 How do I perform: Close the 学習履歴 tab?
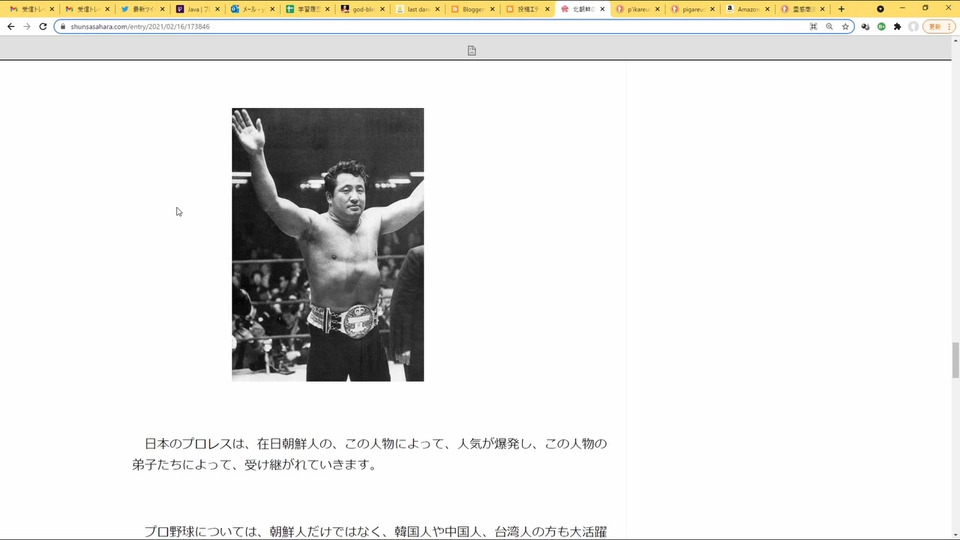[328, 9]
